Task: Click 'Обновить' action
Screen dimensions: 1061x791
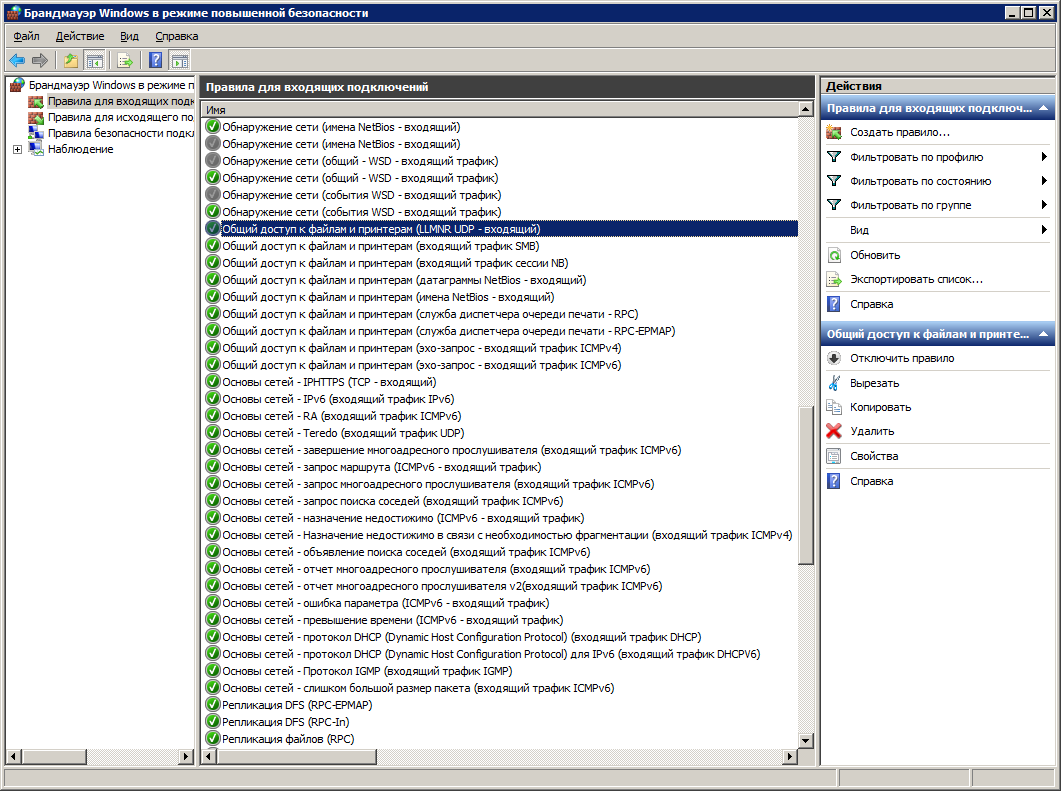Action: (875, 255)
